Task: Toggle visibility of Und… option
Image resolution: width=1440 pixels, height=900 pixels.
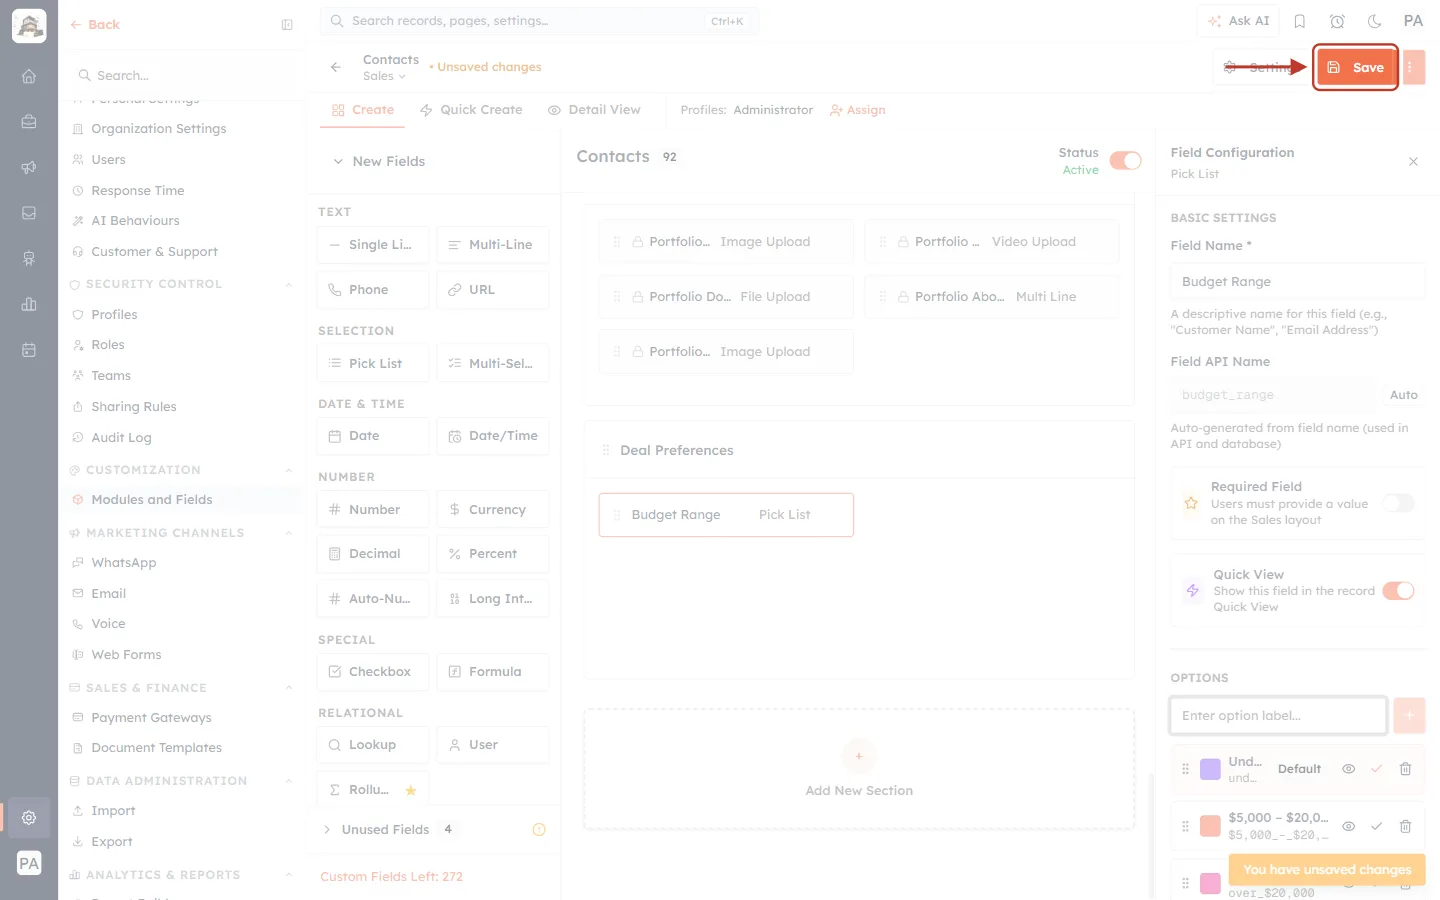Action: [1348, 769]
